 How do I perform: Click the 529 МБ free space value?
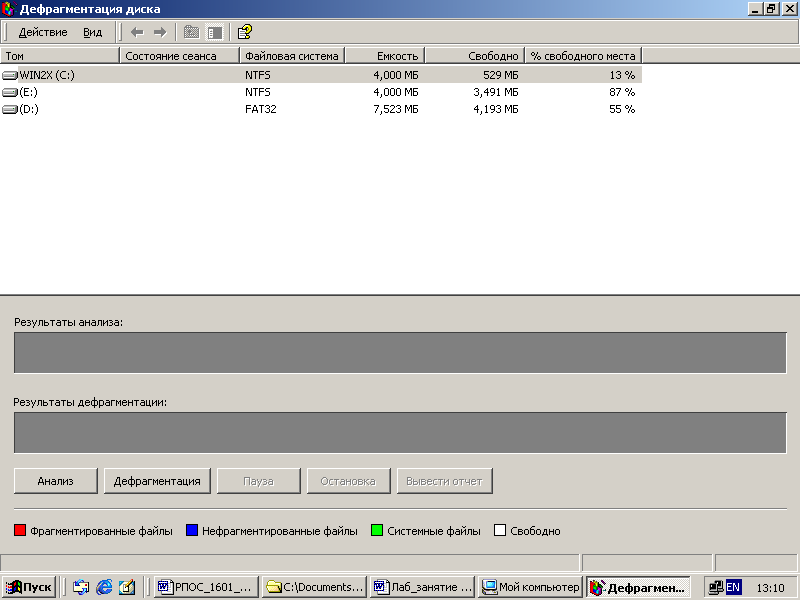pyautogui.click(x=501, y=75)
